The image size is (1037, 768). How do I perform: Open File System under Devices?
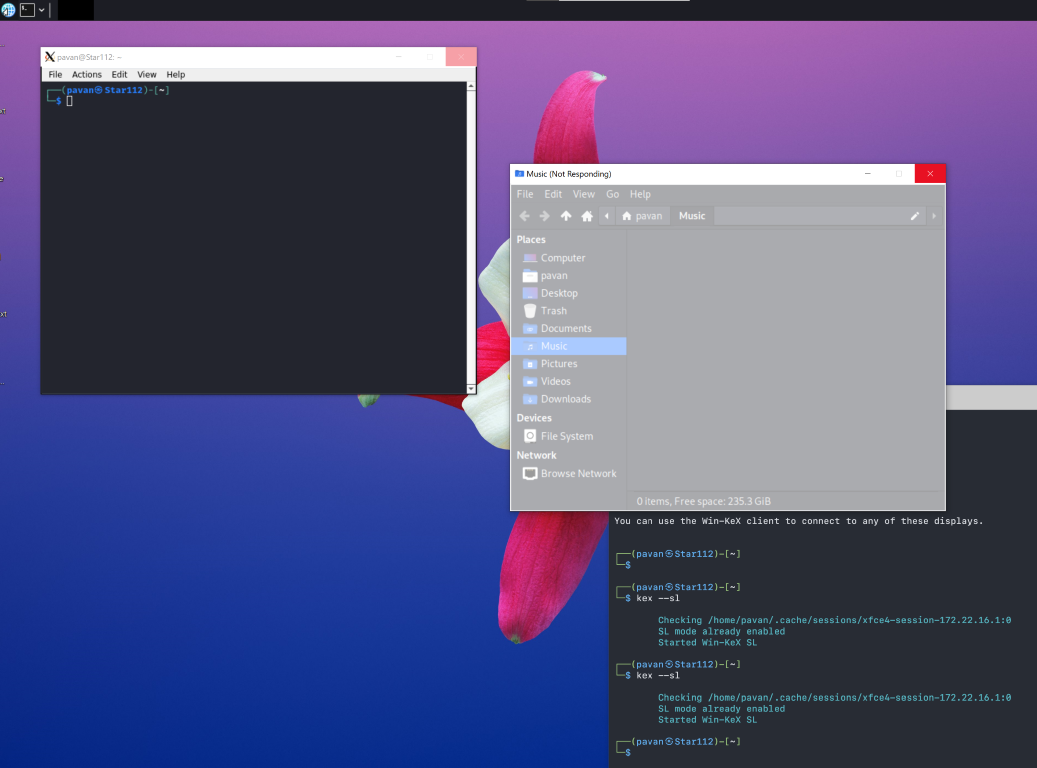pyautogui.click(x=566, y=436)
